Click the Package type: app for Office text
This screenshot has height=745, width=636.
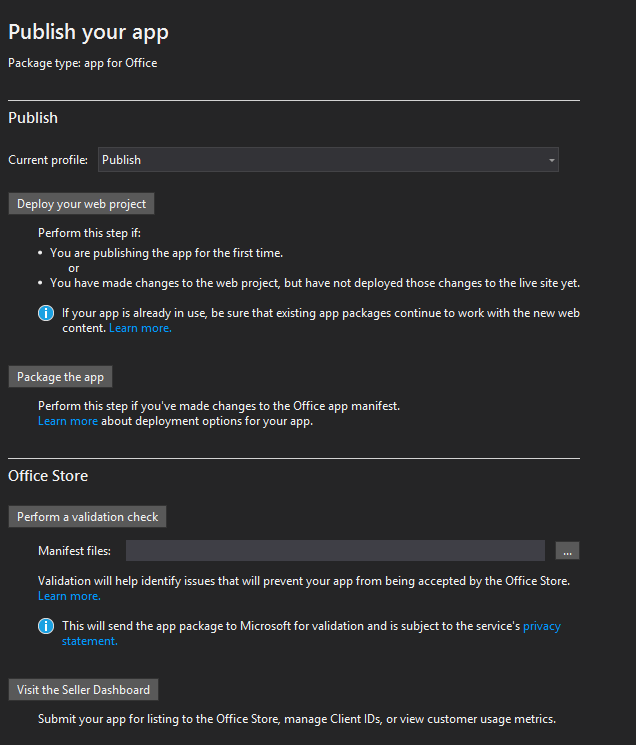pyautogui.click(x=83, y=63)
